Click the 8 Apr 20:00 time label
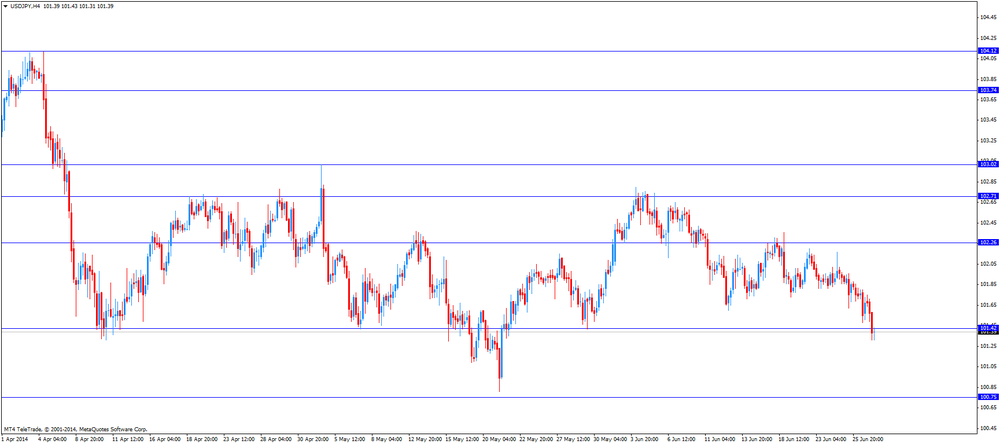The height and width of the screenshot is (444, 1000). click(x=88, y=440)
